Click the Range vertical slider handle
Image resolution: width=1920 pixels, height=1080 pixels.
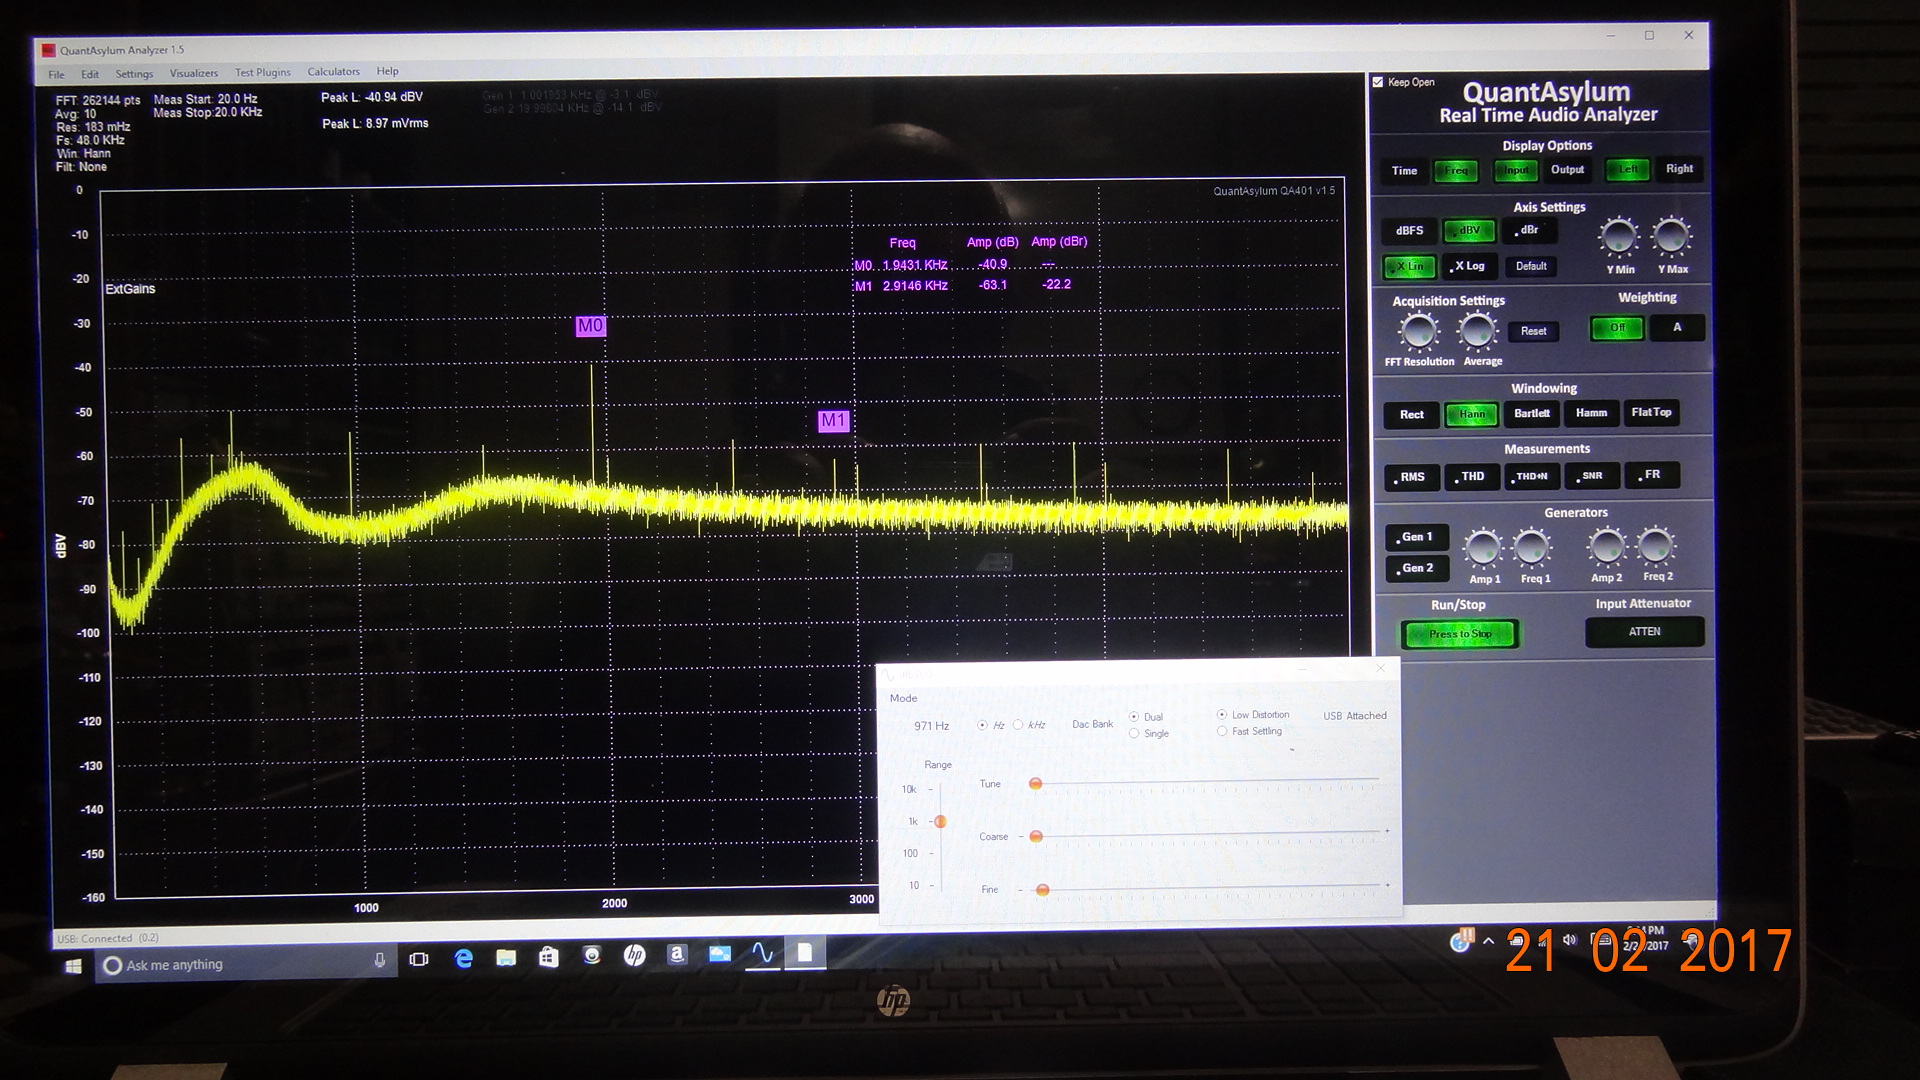click(x=940, y=822)
